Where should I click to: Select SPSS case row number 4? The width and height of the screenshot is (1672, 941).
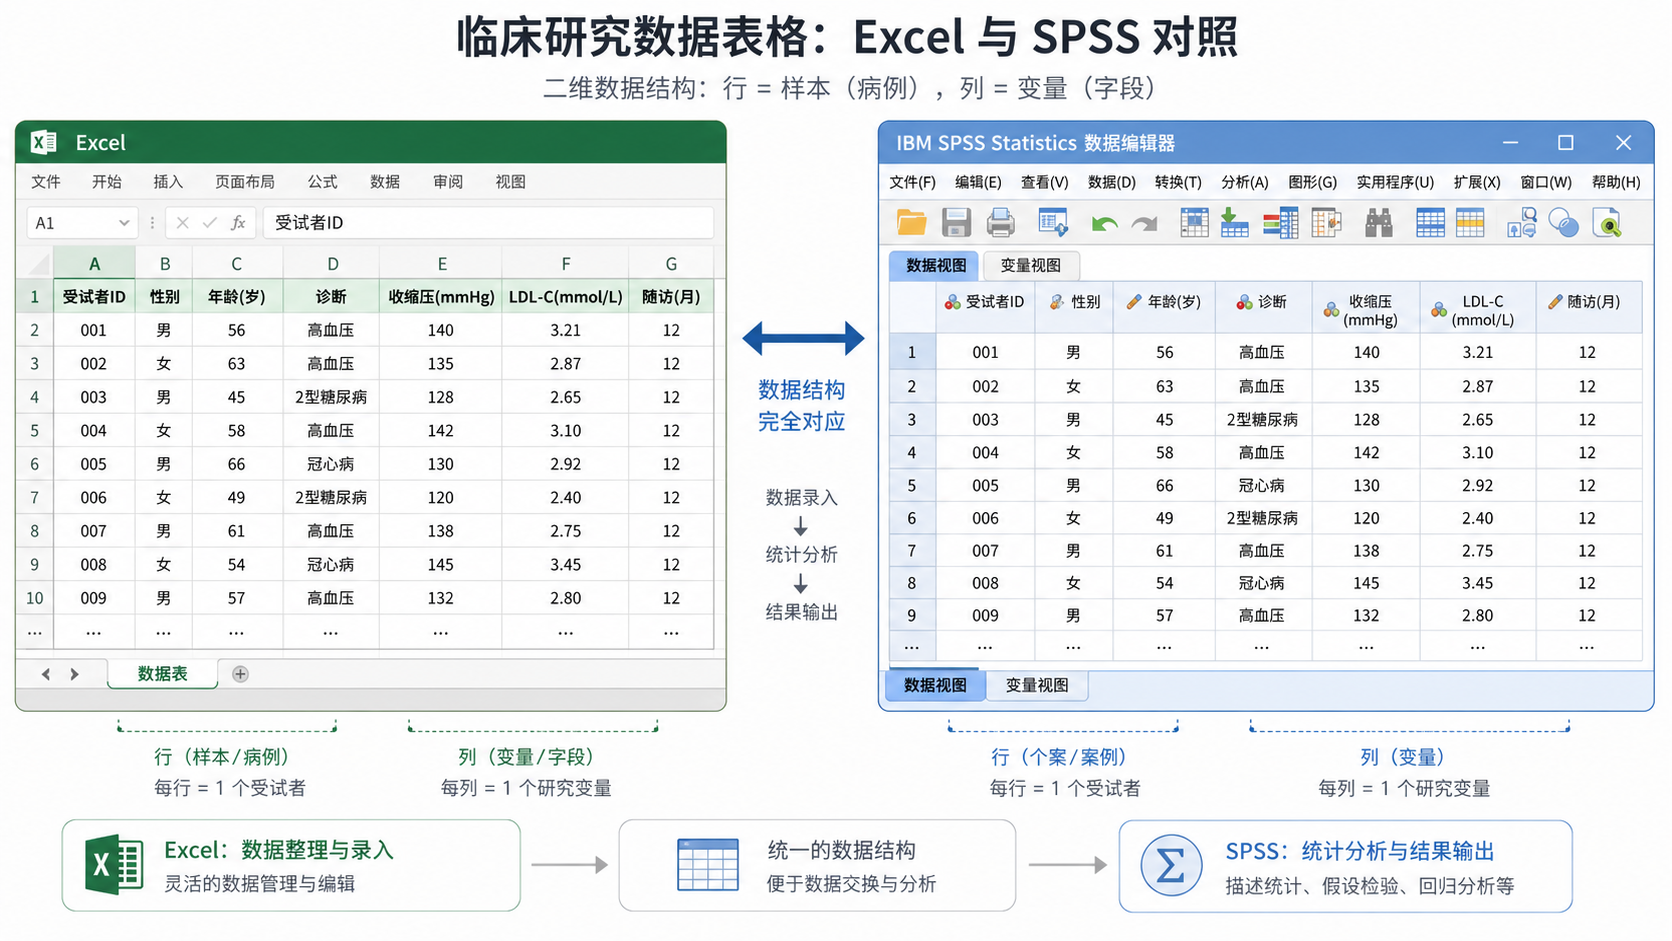912,452
